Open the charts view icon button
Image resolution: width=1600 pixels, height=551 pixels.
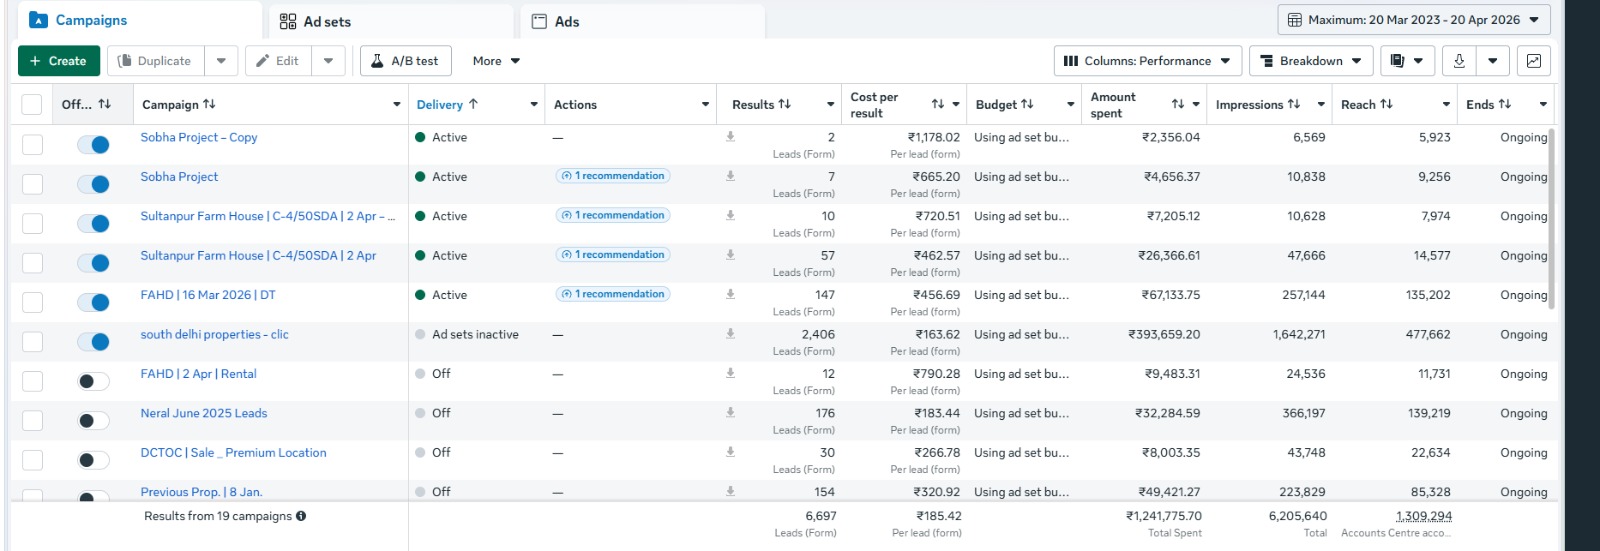[x=1533, y=61]
